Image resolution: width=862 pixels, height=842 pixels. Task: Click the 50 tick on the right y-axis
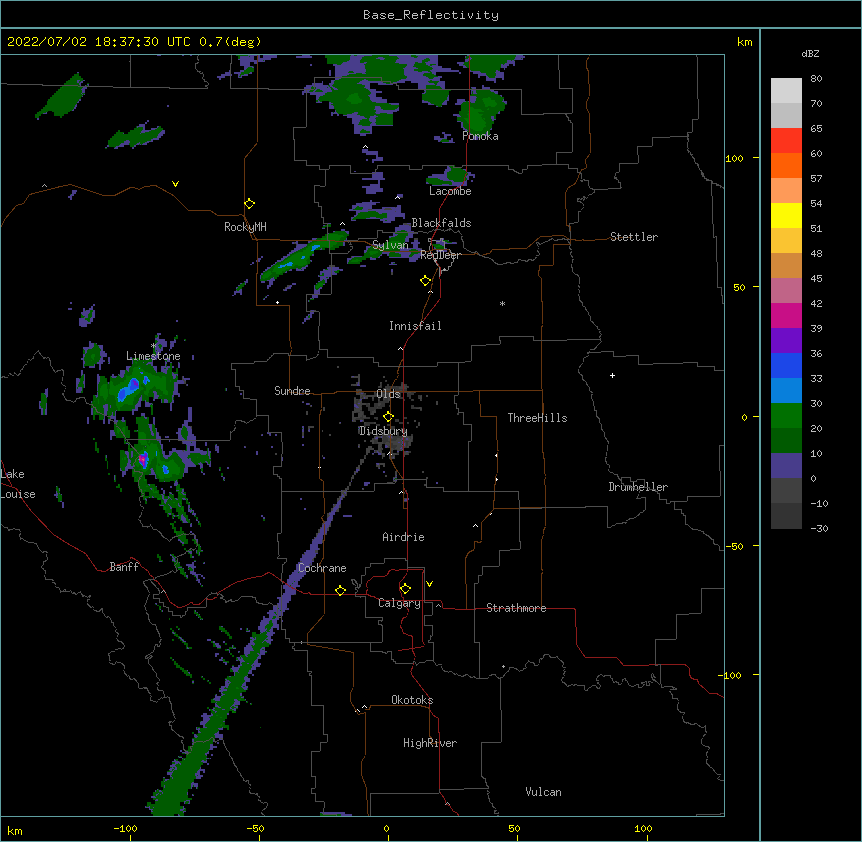[x=739, y=287]
